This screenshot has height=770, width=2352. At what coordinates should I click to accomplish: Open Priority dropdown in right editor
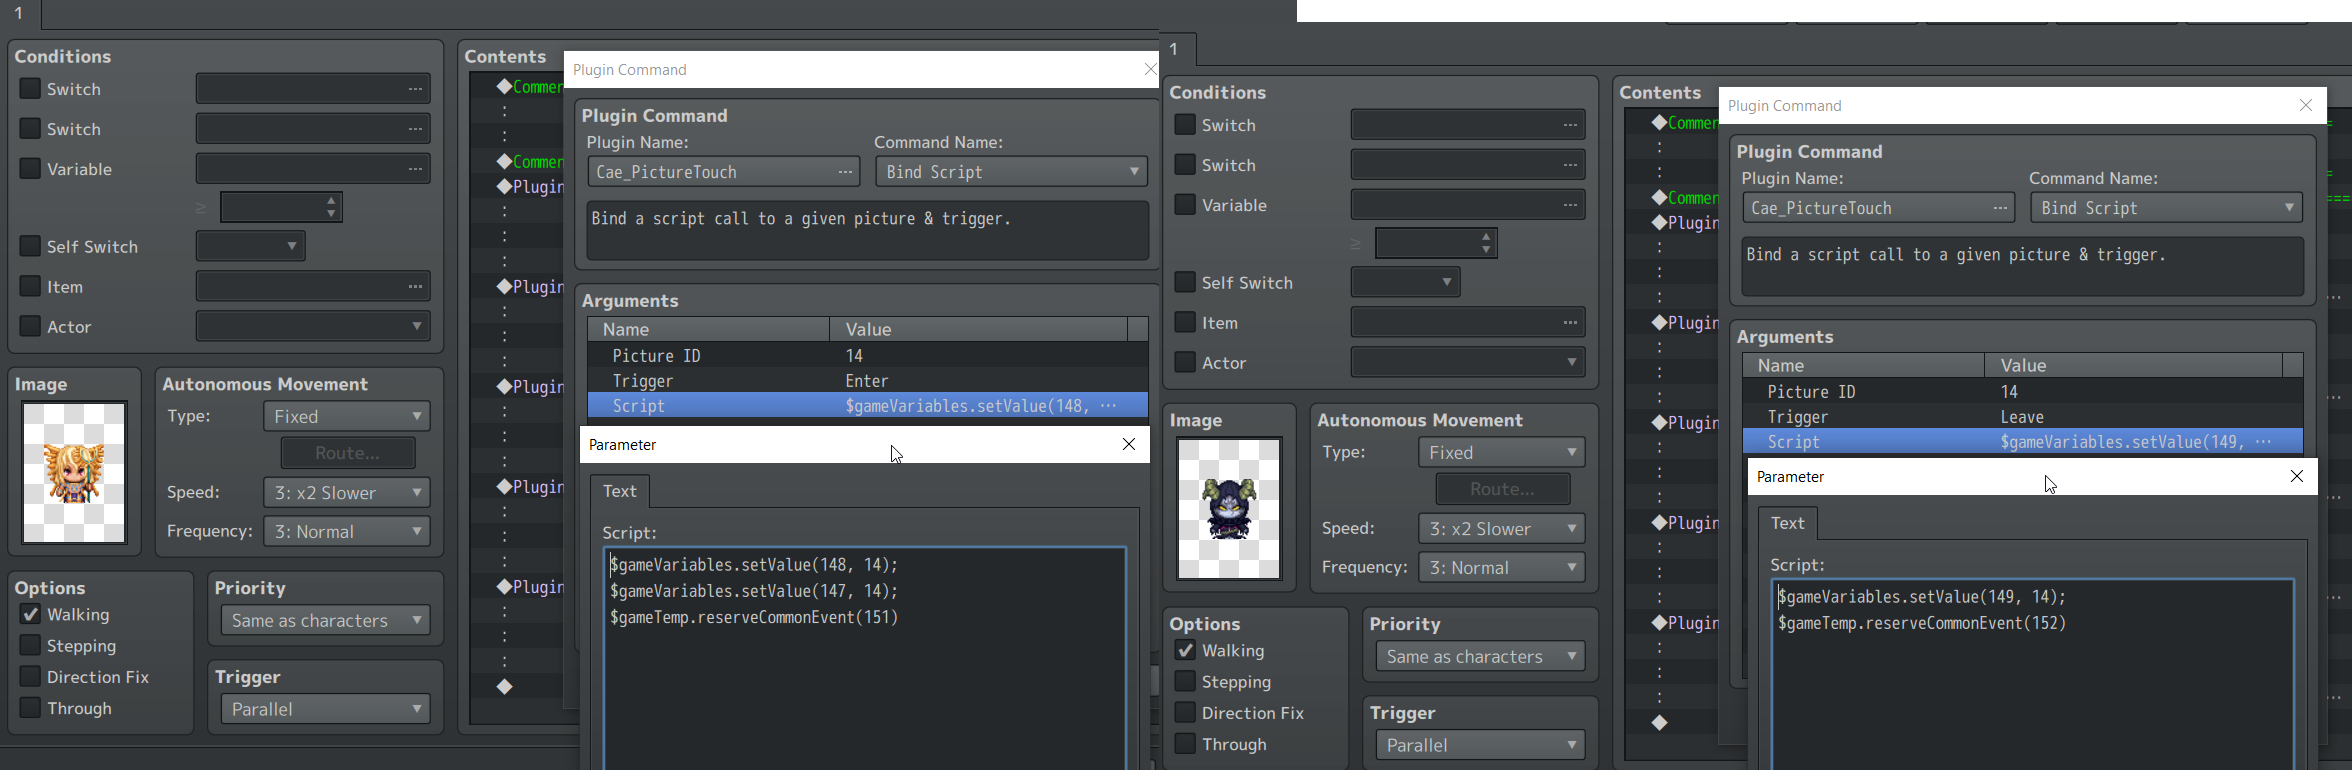pyautogui.click(x=1480, y=656)
